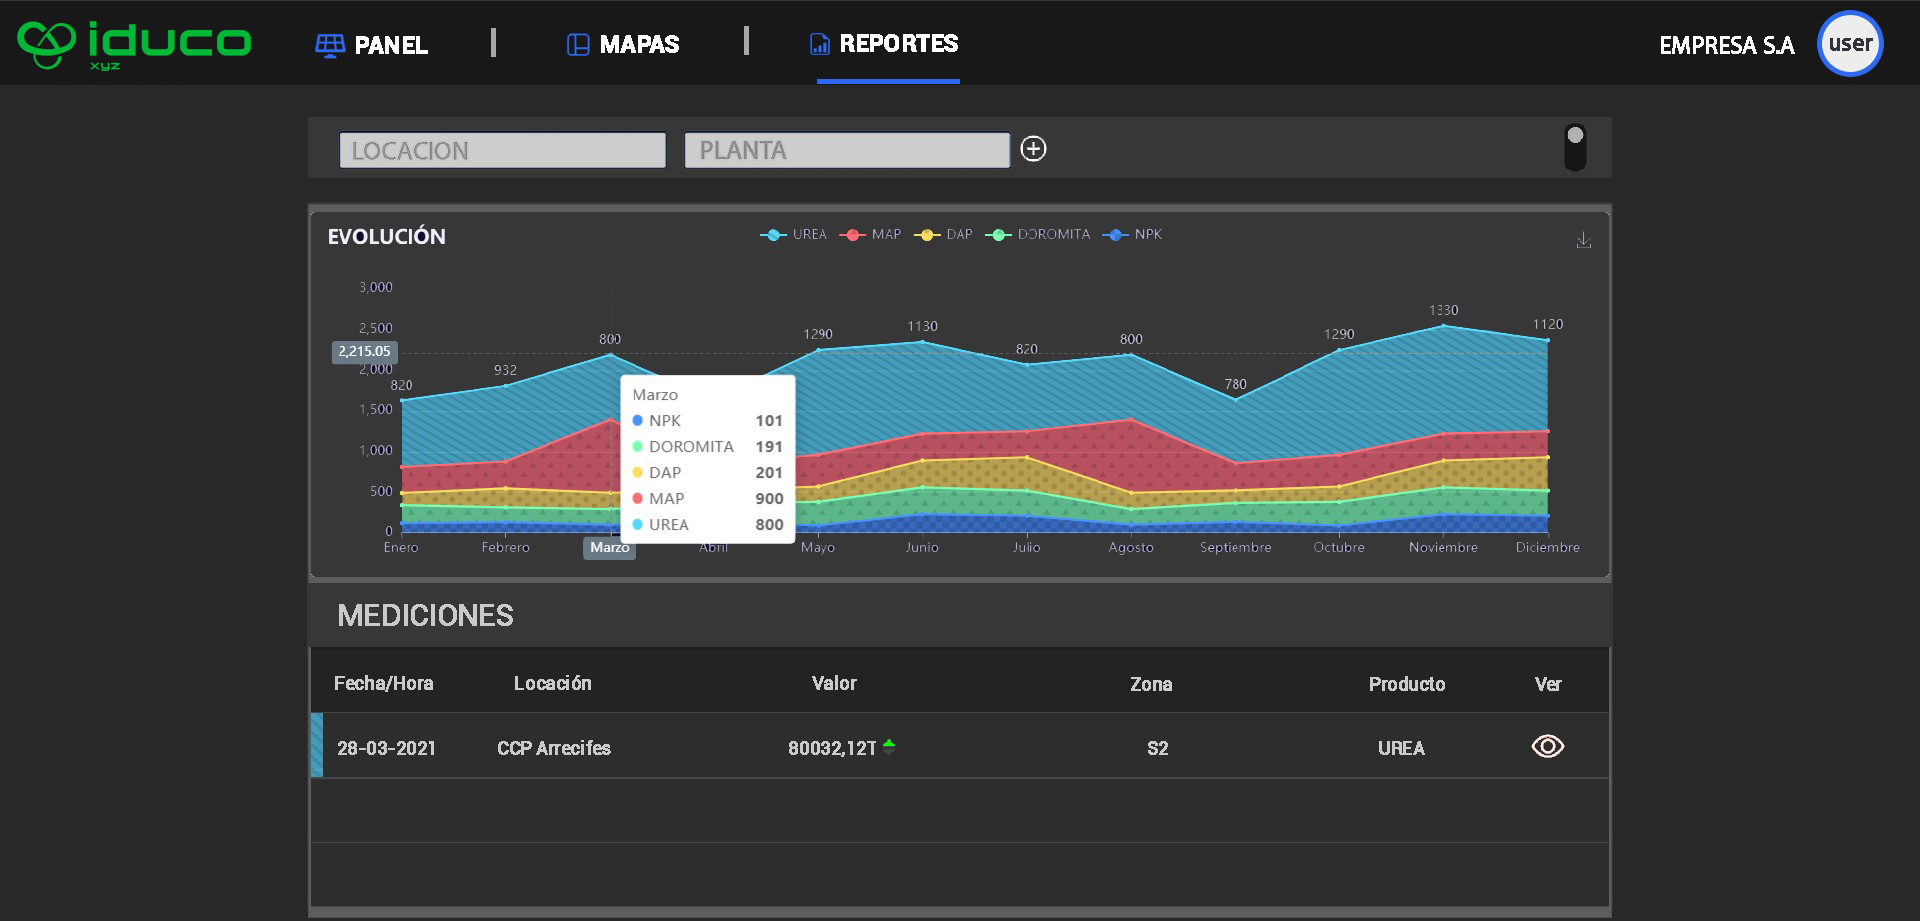Open the LOCACION dropdown
The height and width of the screenshot is (921, 1920).
(x=502, y=150)
